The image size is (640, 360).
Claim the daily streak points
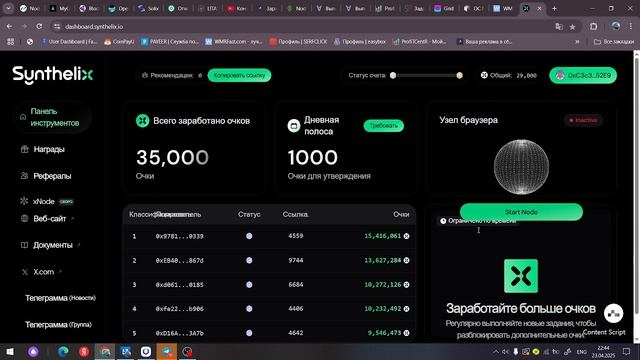[x=384, y=125]
